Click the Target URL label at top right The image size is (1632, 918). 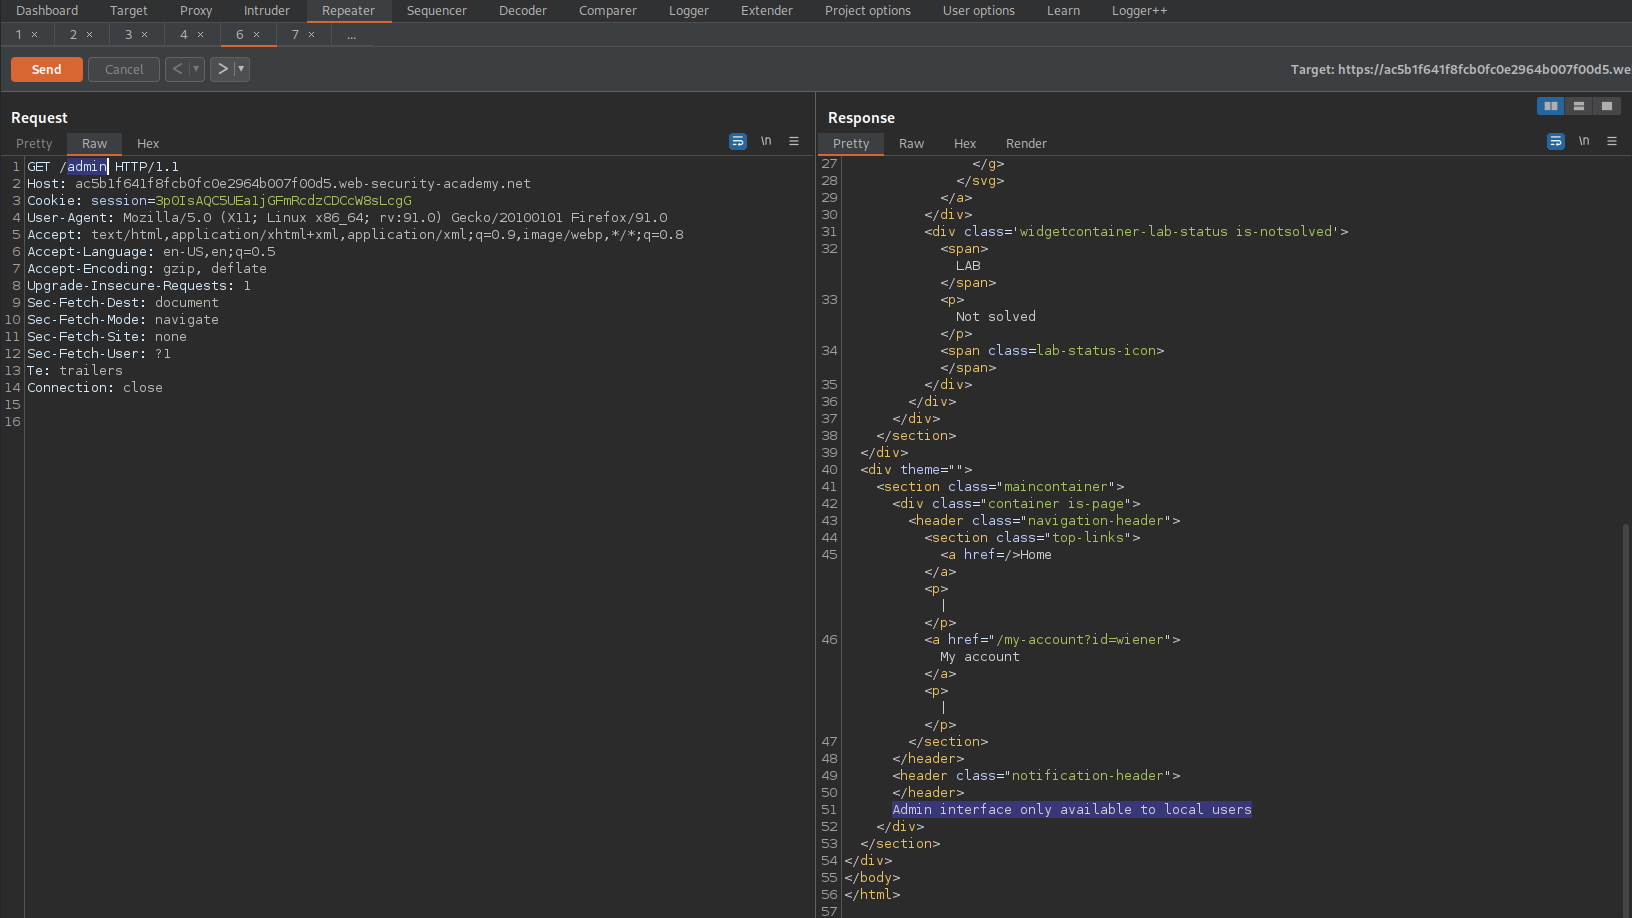pyautogui.click(x=1461, y=70)
